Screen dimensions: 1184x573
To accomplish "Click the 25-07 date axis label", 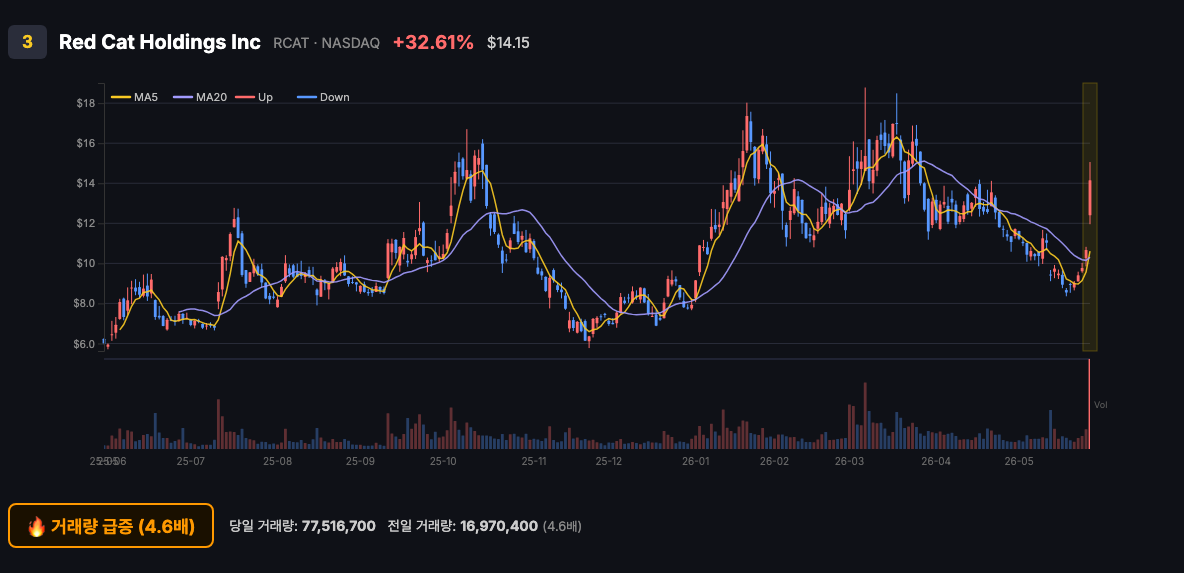I will click(x=190, y=461).
